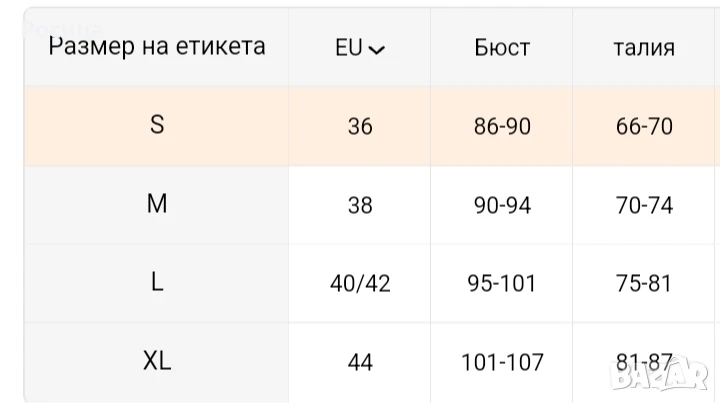
Task: Select the L size label cell
Action: (157, 283)
